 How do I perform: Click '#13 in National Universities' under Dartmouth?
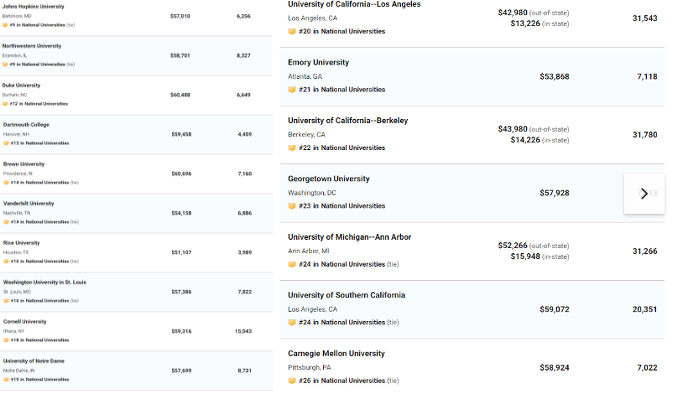[40, 143]
